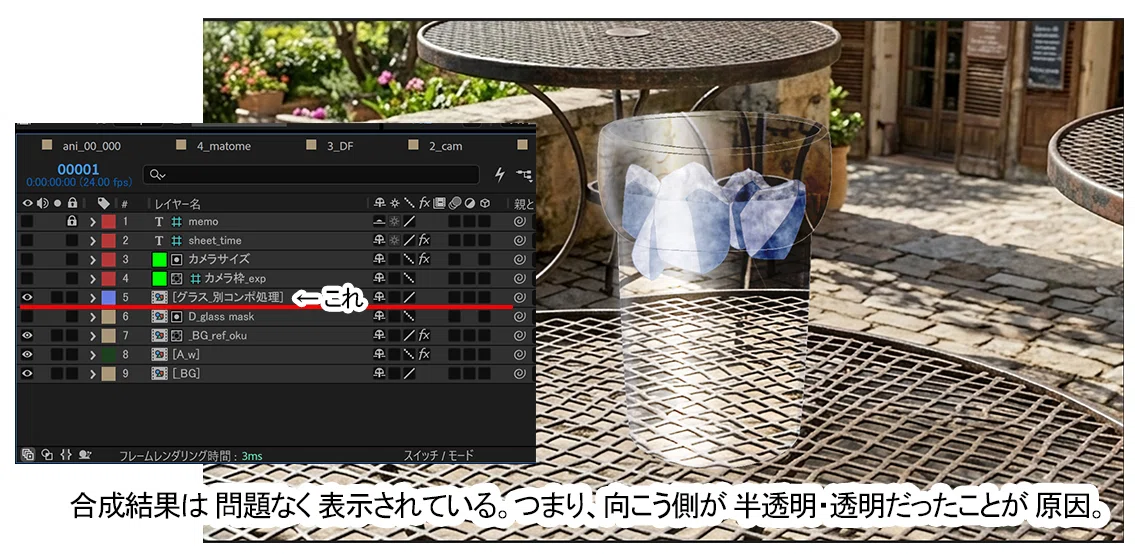Click parent pick whip for memo layer
This screenshot has height=554, width=1135.
pyautogui.click(x=519, y=222)
